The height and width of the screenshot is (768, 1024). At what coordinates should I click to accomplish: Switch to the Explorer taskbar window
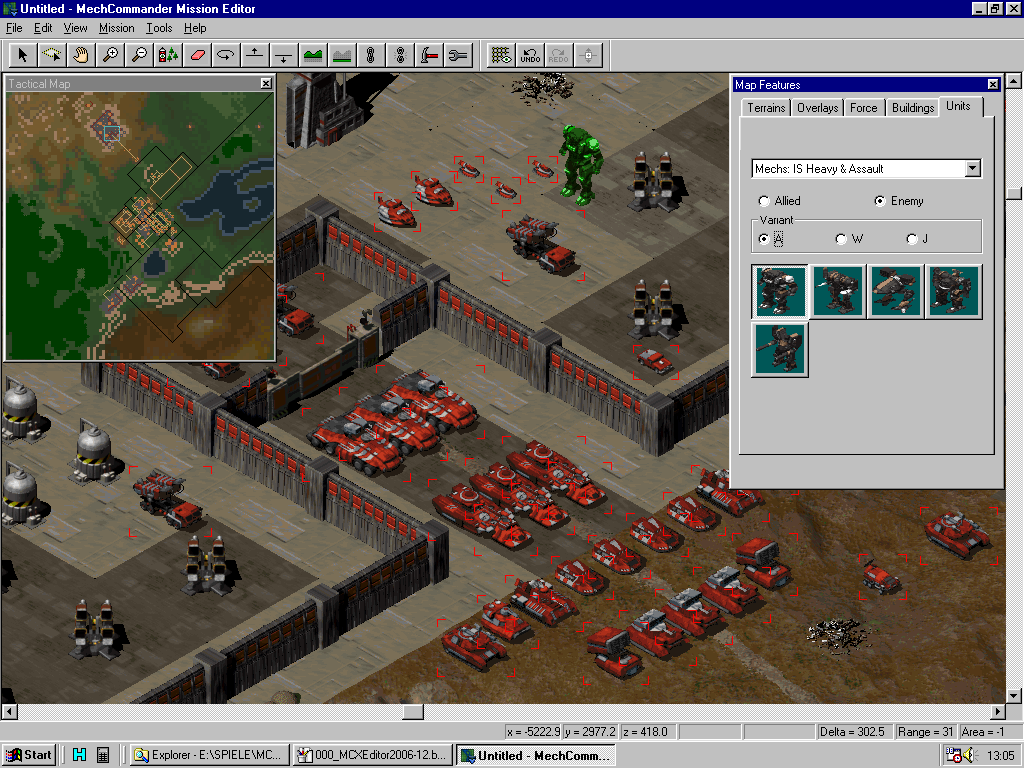click(x=209, y=755)
